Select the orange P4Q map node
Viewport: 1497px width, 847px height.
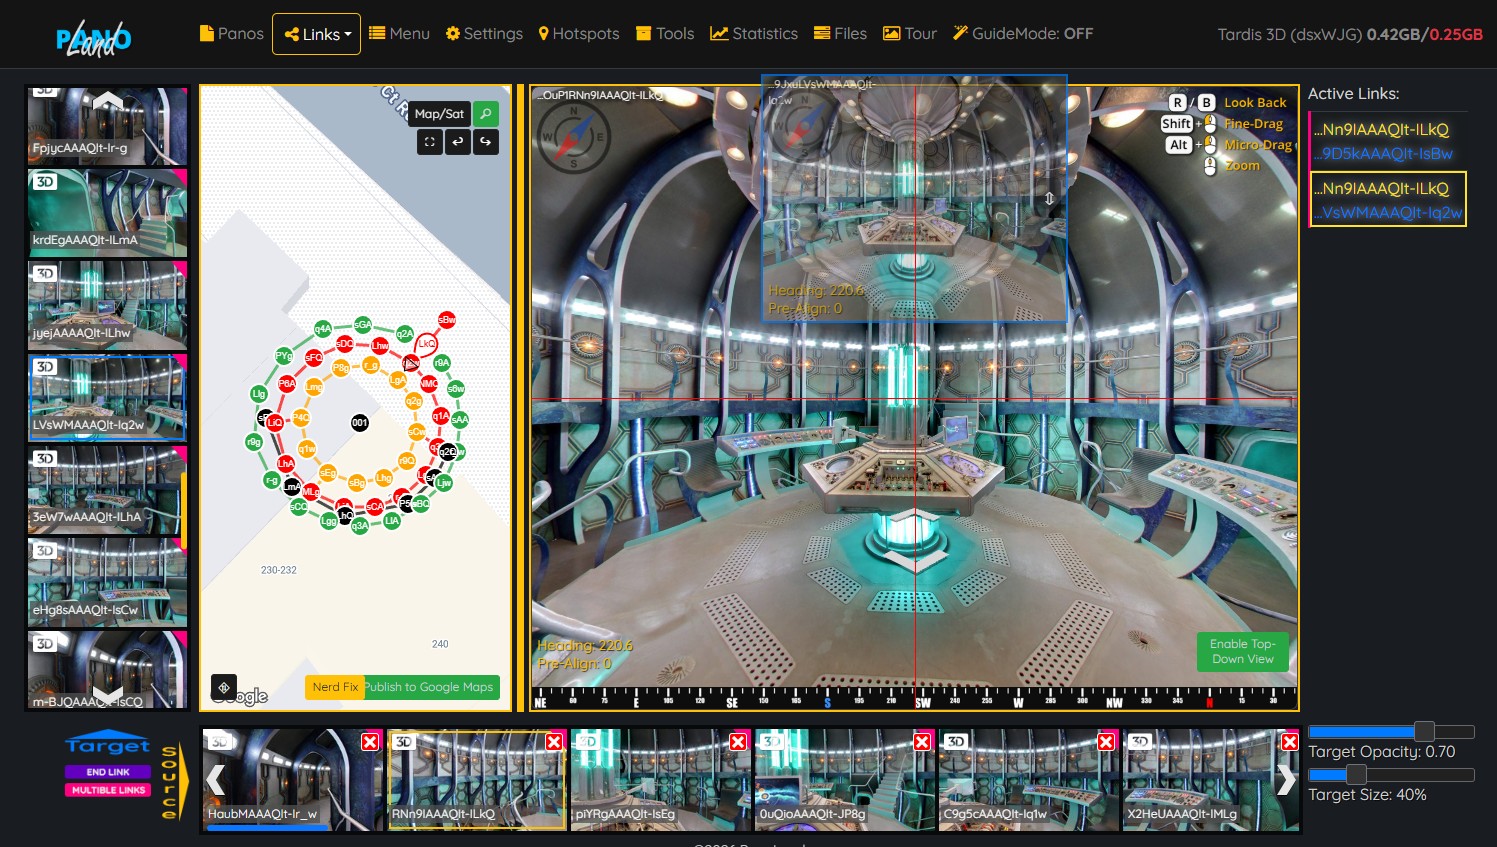click(301, 418)
